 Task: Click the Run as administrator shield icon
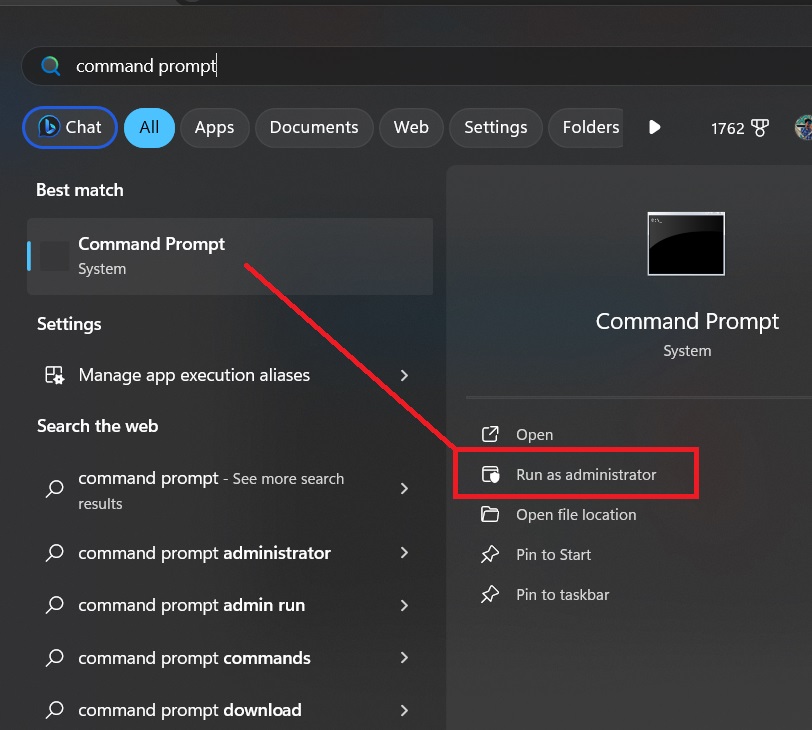490,475
